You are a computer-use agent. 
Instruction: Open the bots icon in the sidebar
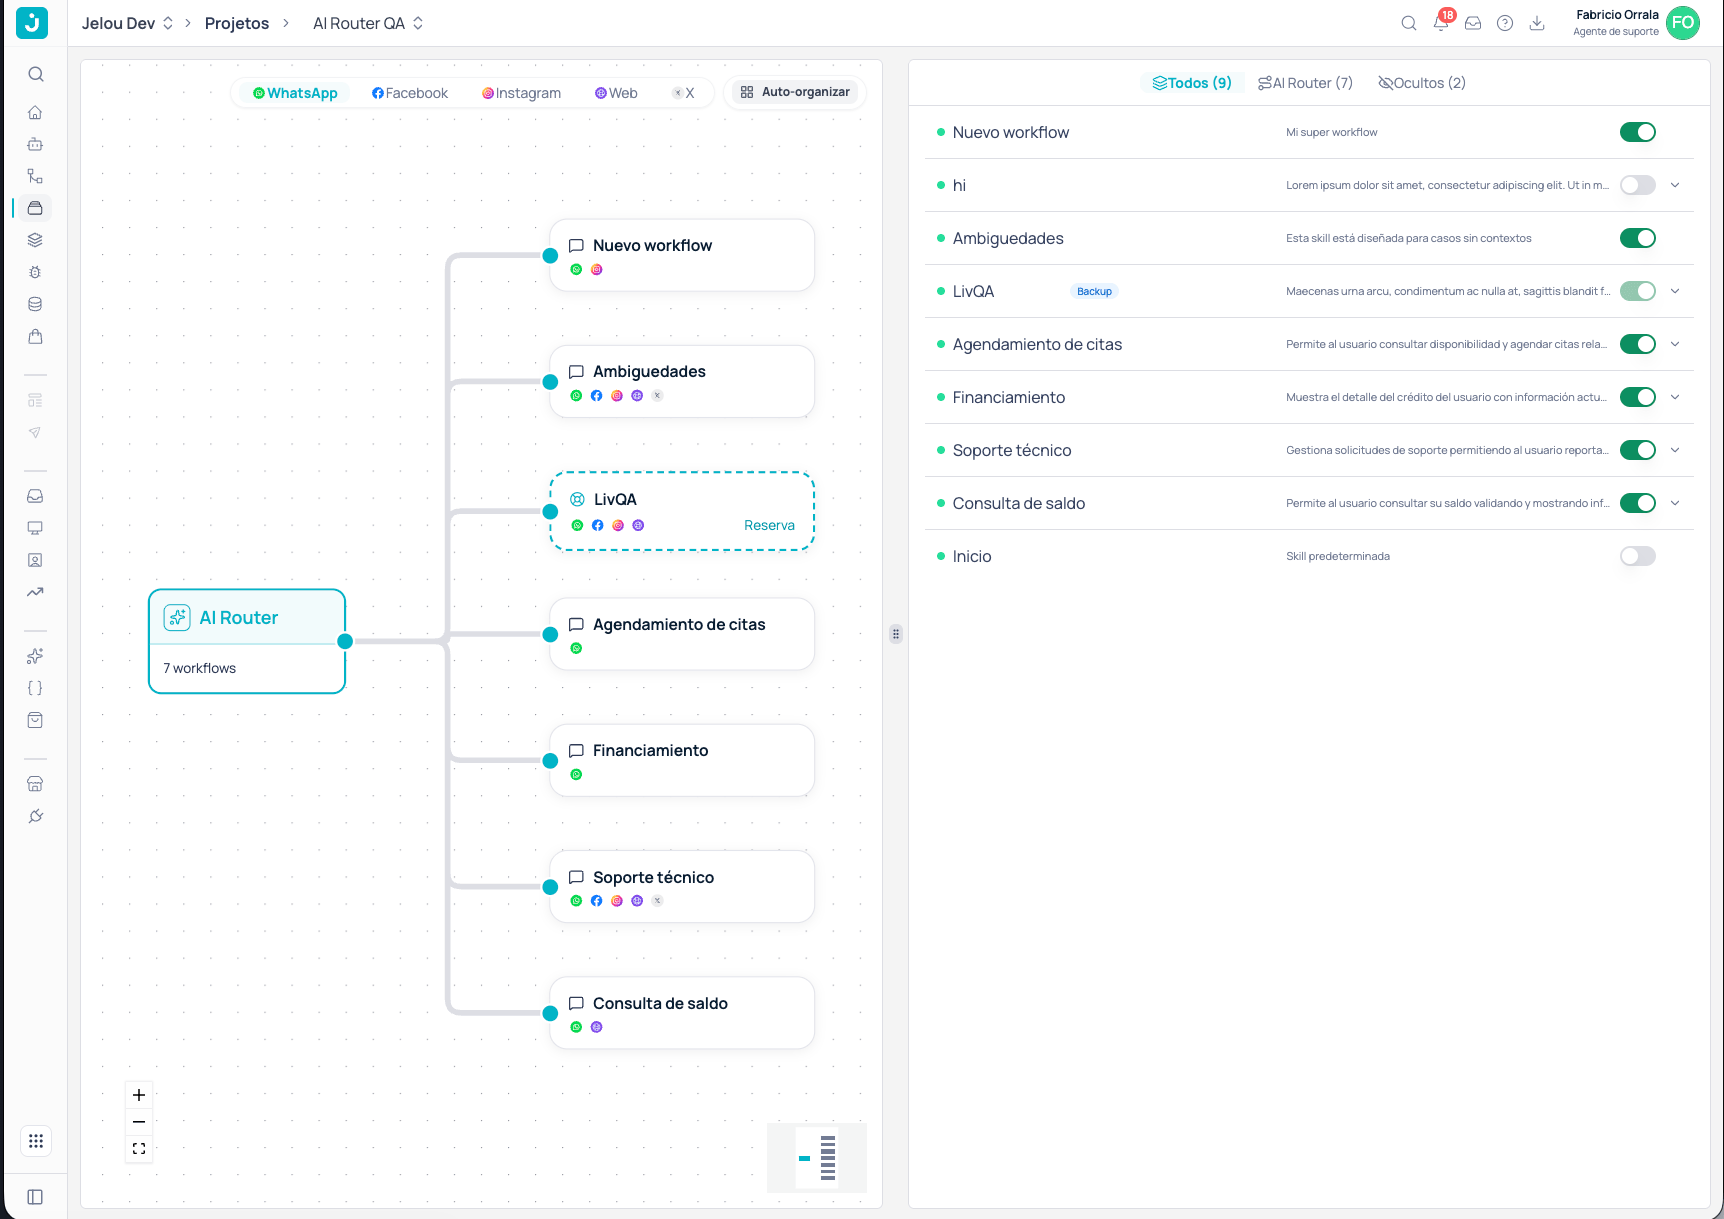35,144
